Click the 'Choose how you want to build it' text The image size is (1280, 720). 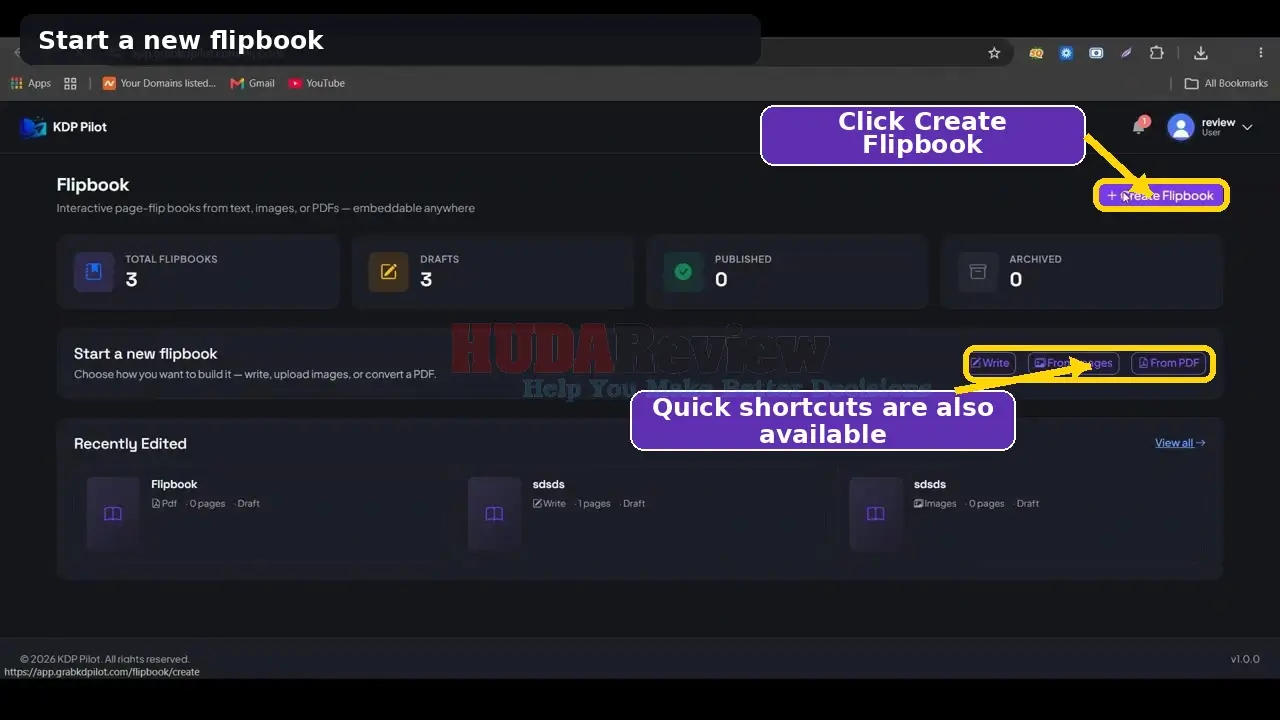tap(255, 375)
